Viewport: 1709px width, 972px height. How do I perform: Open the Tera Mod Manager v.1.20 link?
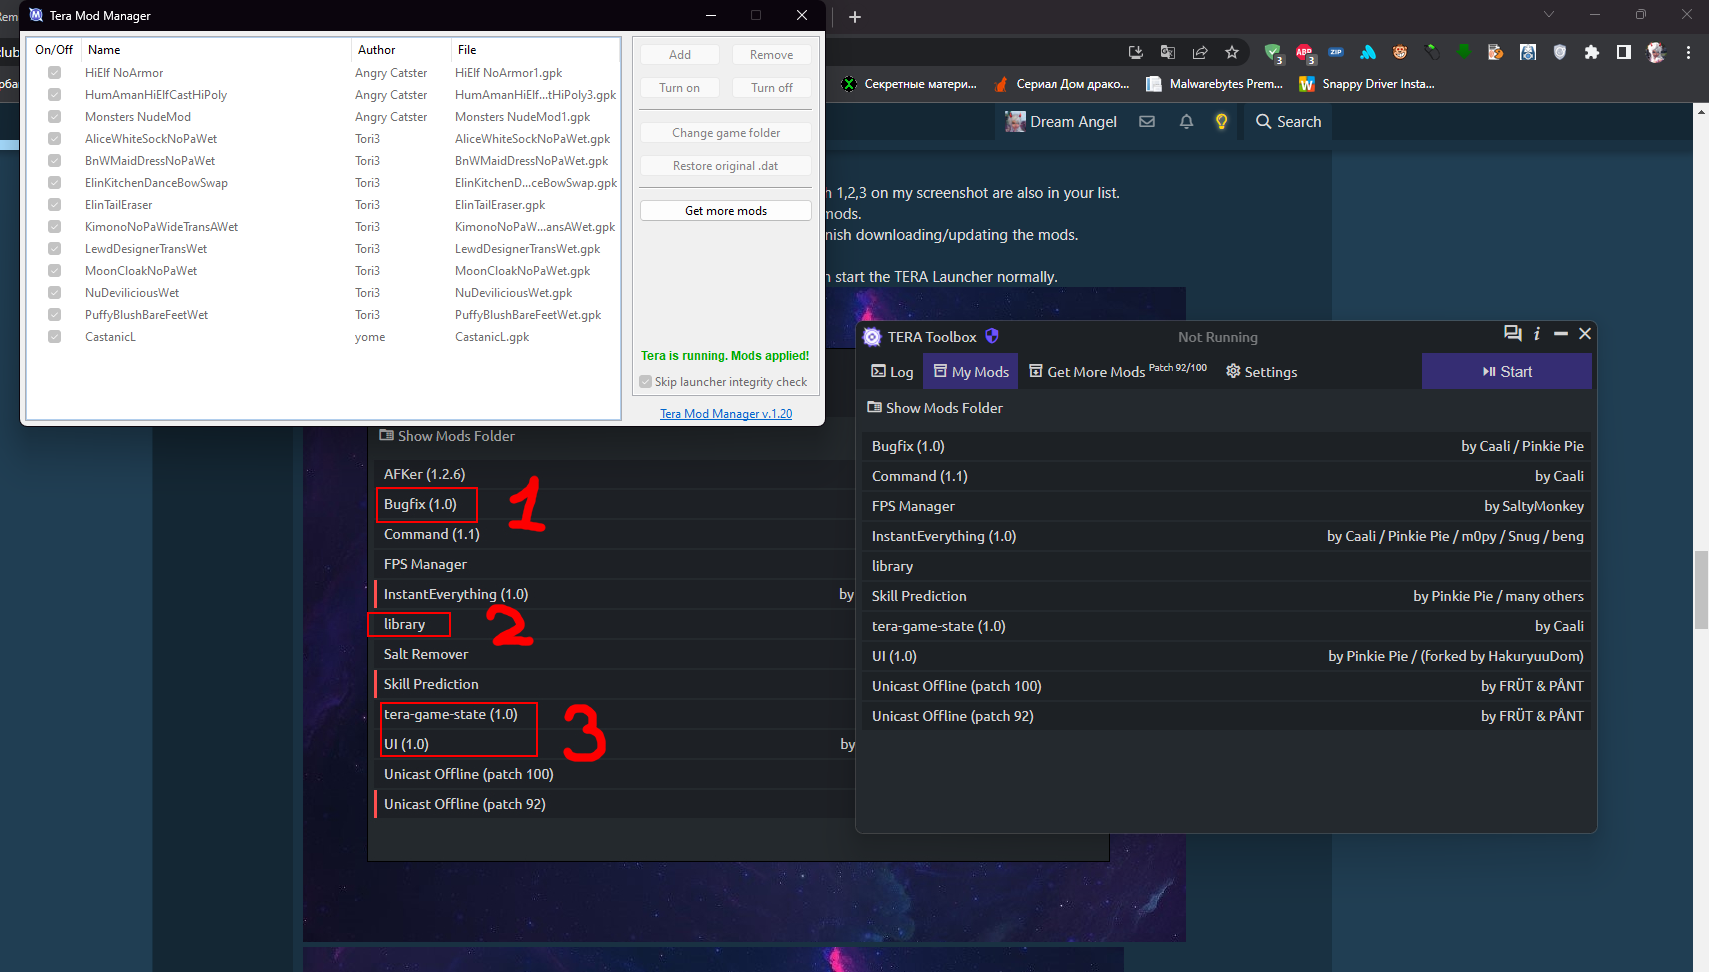point(726,414)
